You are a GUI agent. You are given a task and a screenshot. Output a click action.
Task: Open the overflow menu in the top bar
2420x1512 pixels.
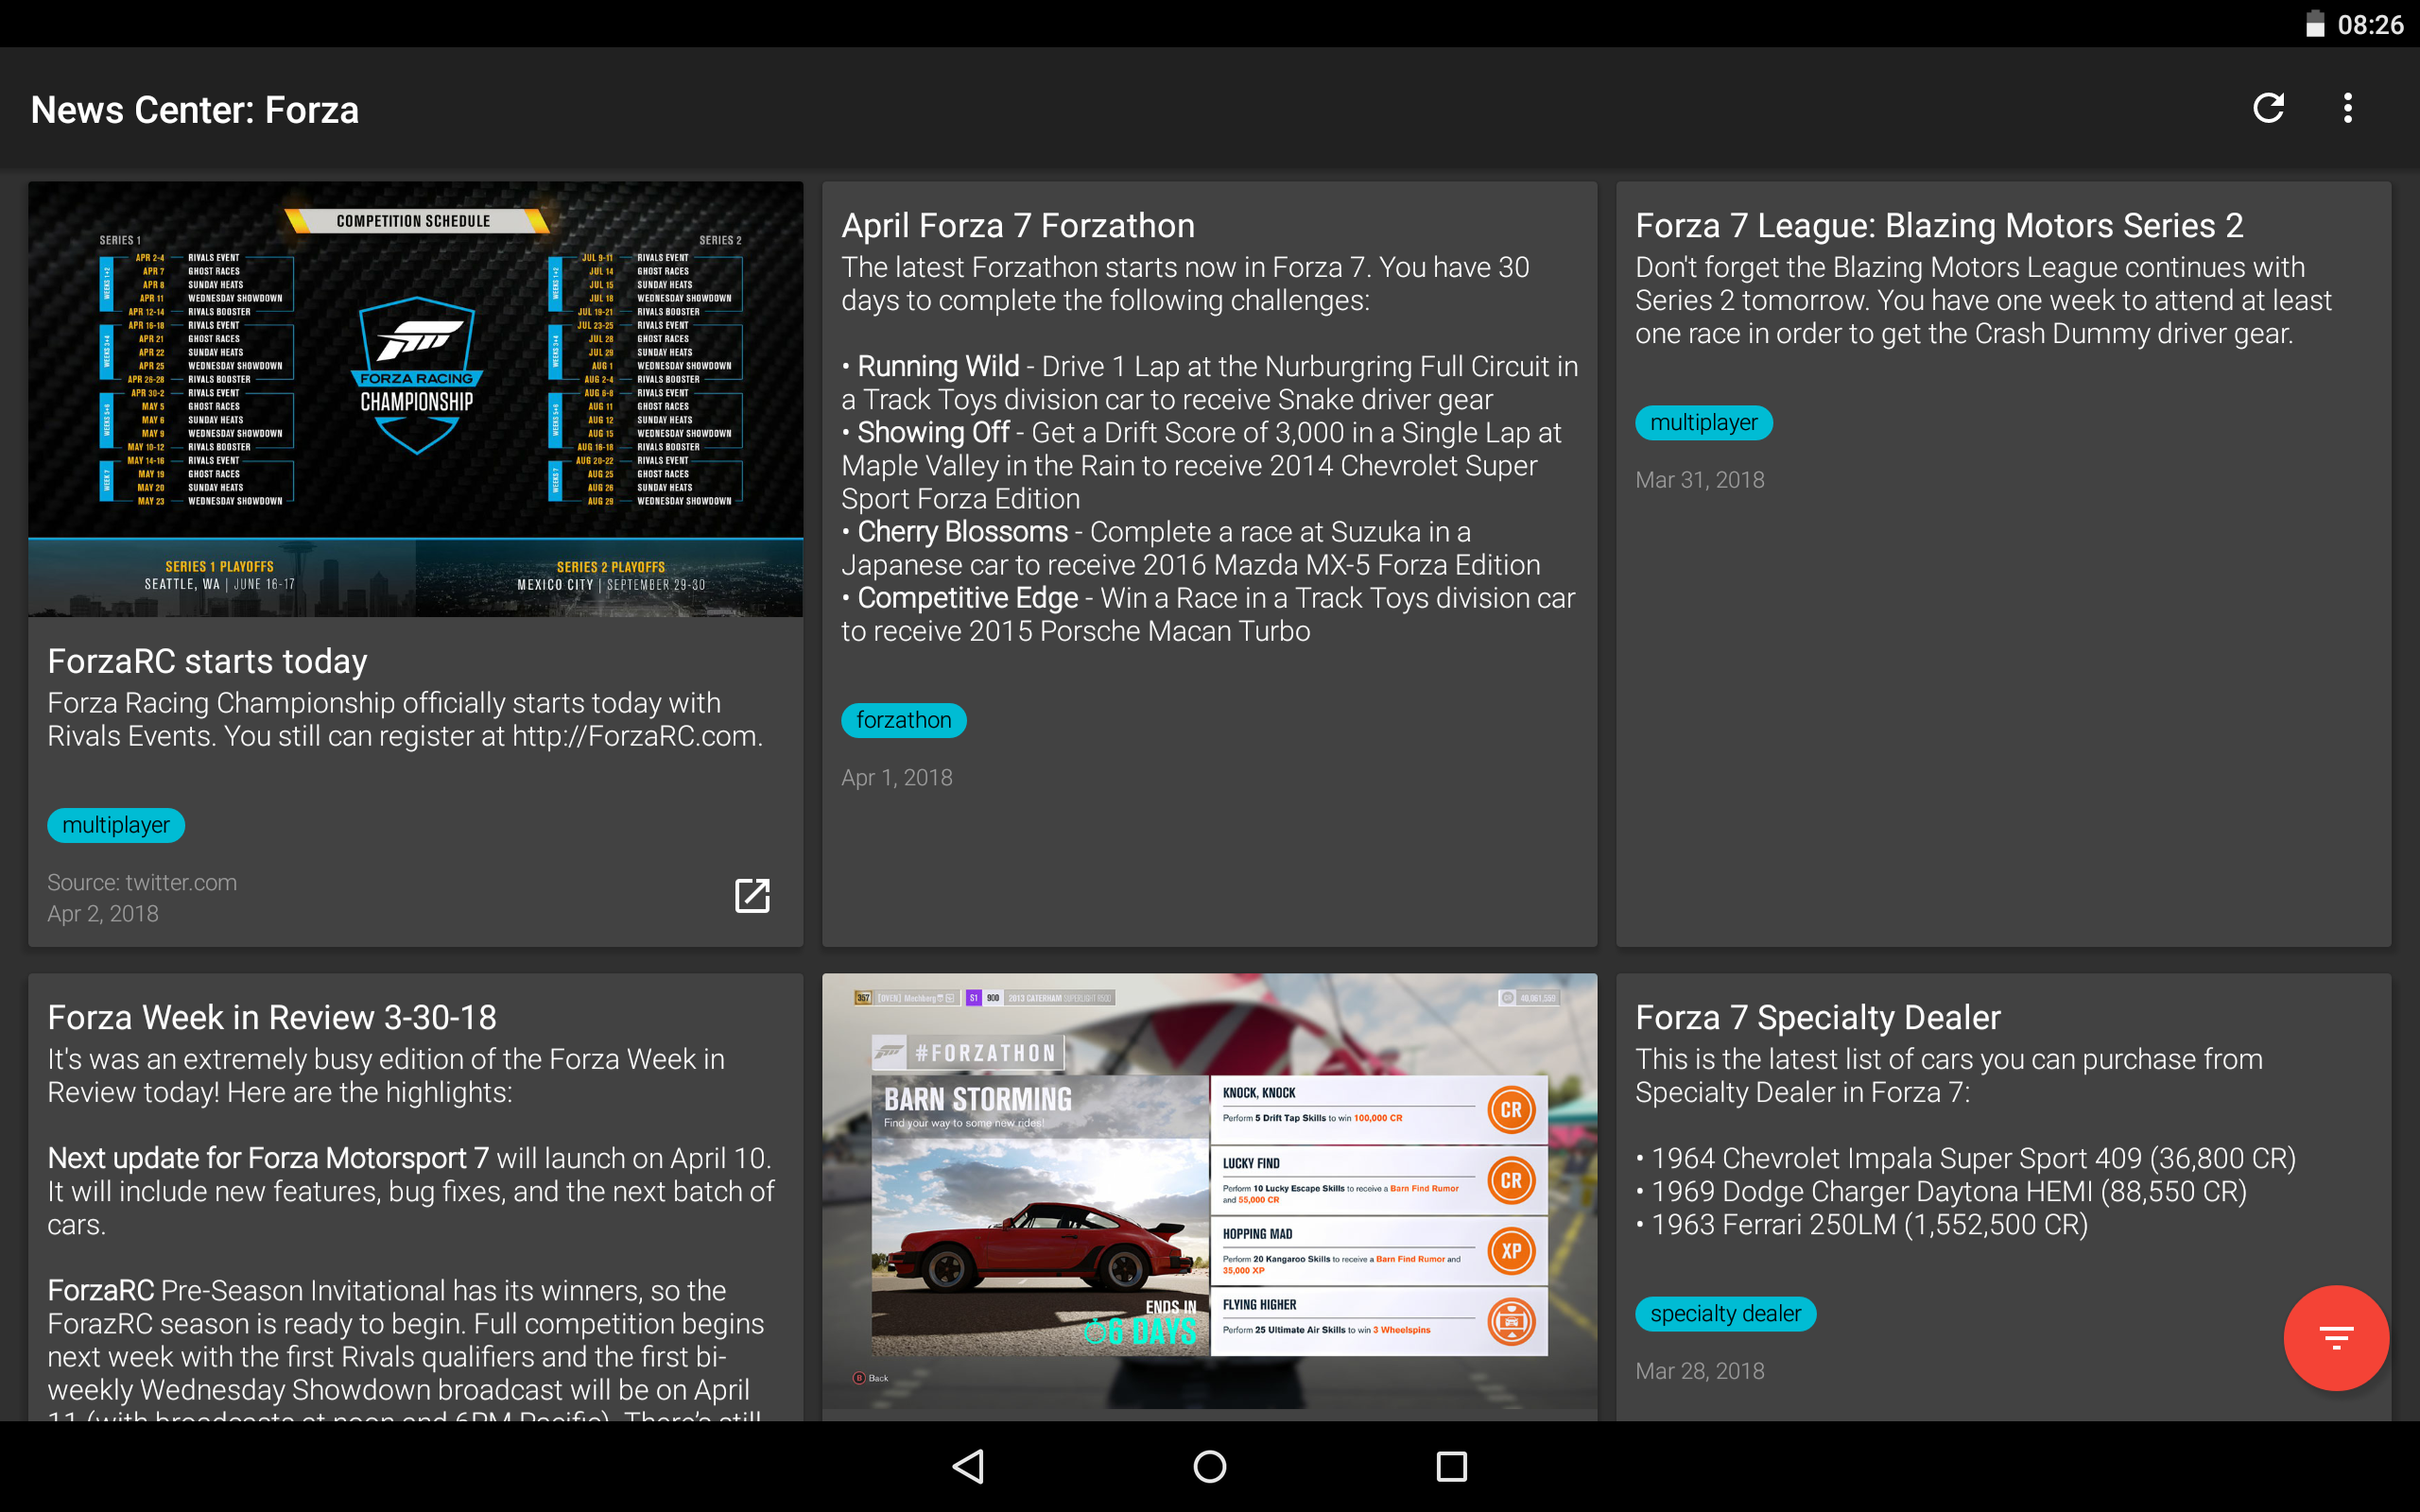(2348, 108)
